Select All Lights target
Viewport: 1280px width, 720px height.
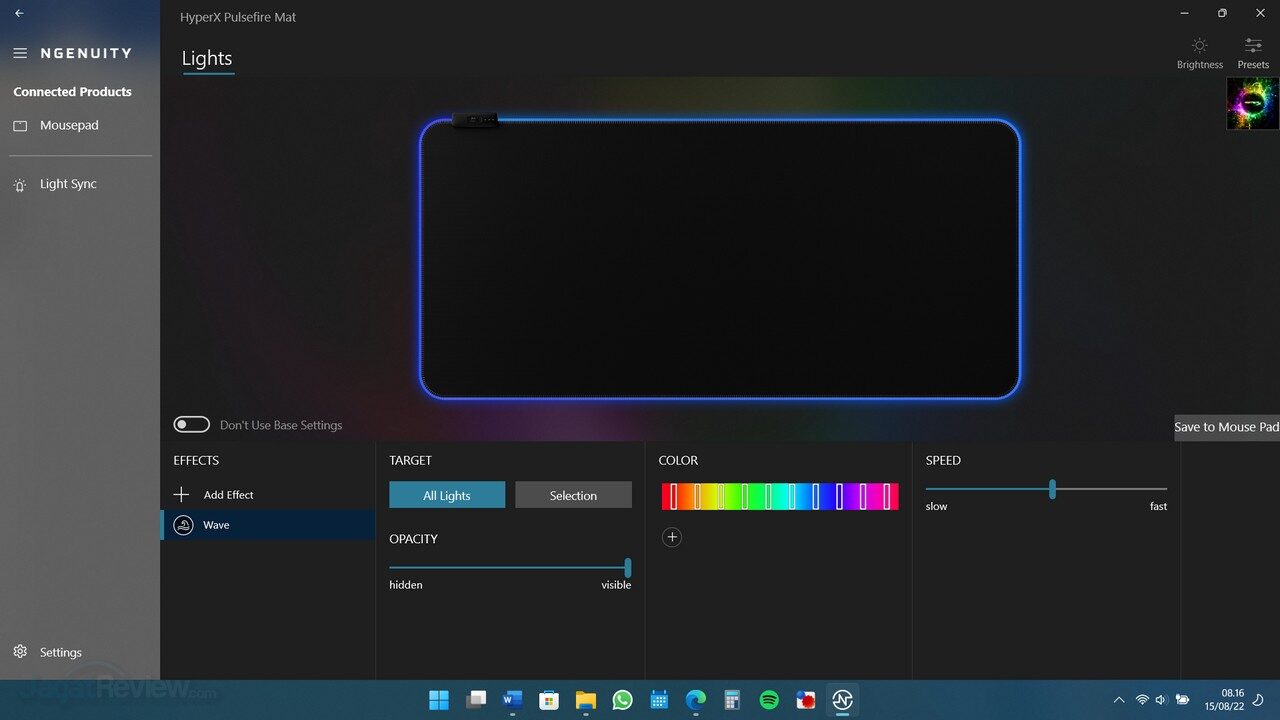point(447,495)
